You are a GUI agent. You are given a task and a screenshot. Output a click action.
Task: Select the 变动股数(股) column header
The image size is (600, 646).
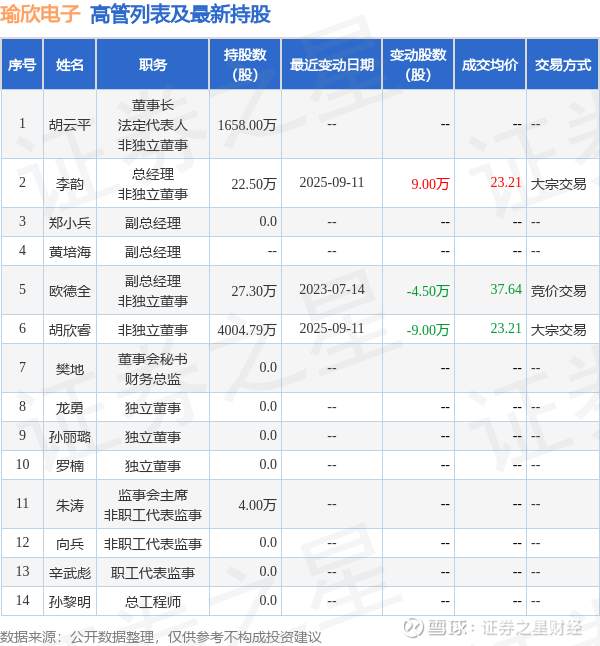pyautogui.click(x=418, y=65)
